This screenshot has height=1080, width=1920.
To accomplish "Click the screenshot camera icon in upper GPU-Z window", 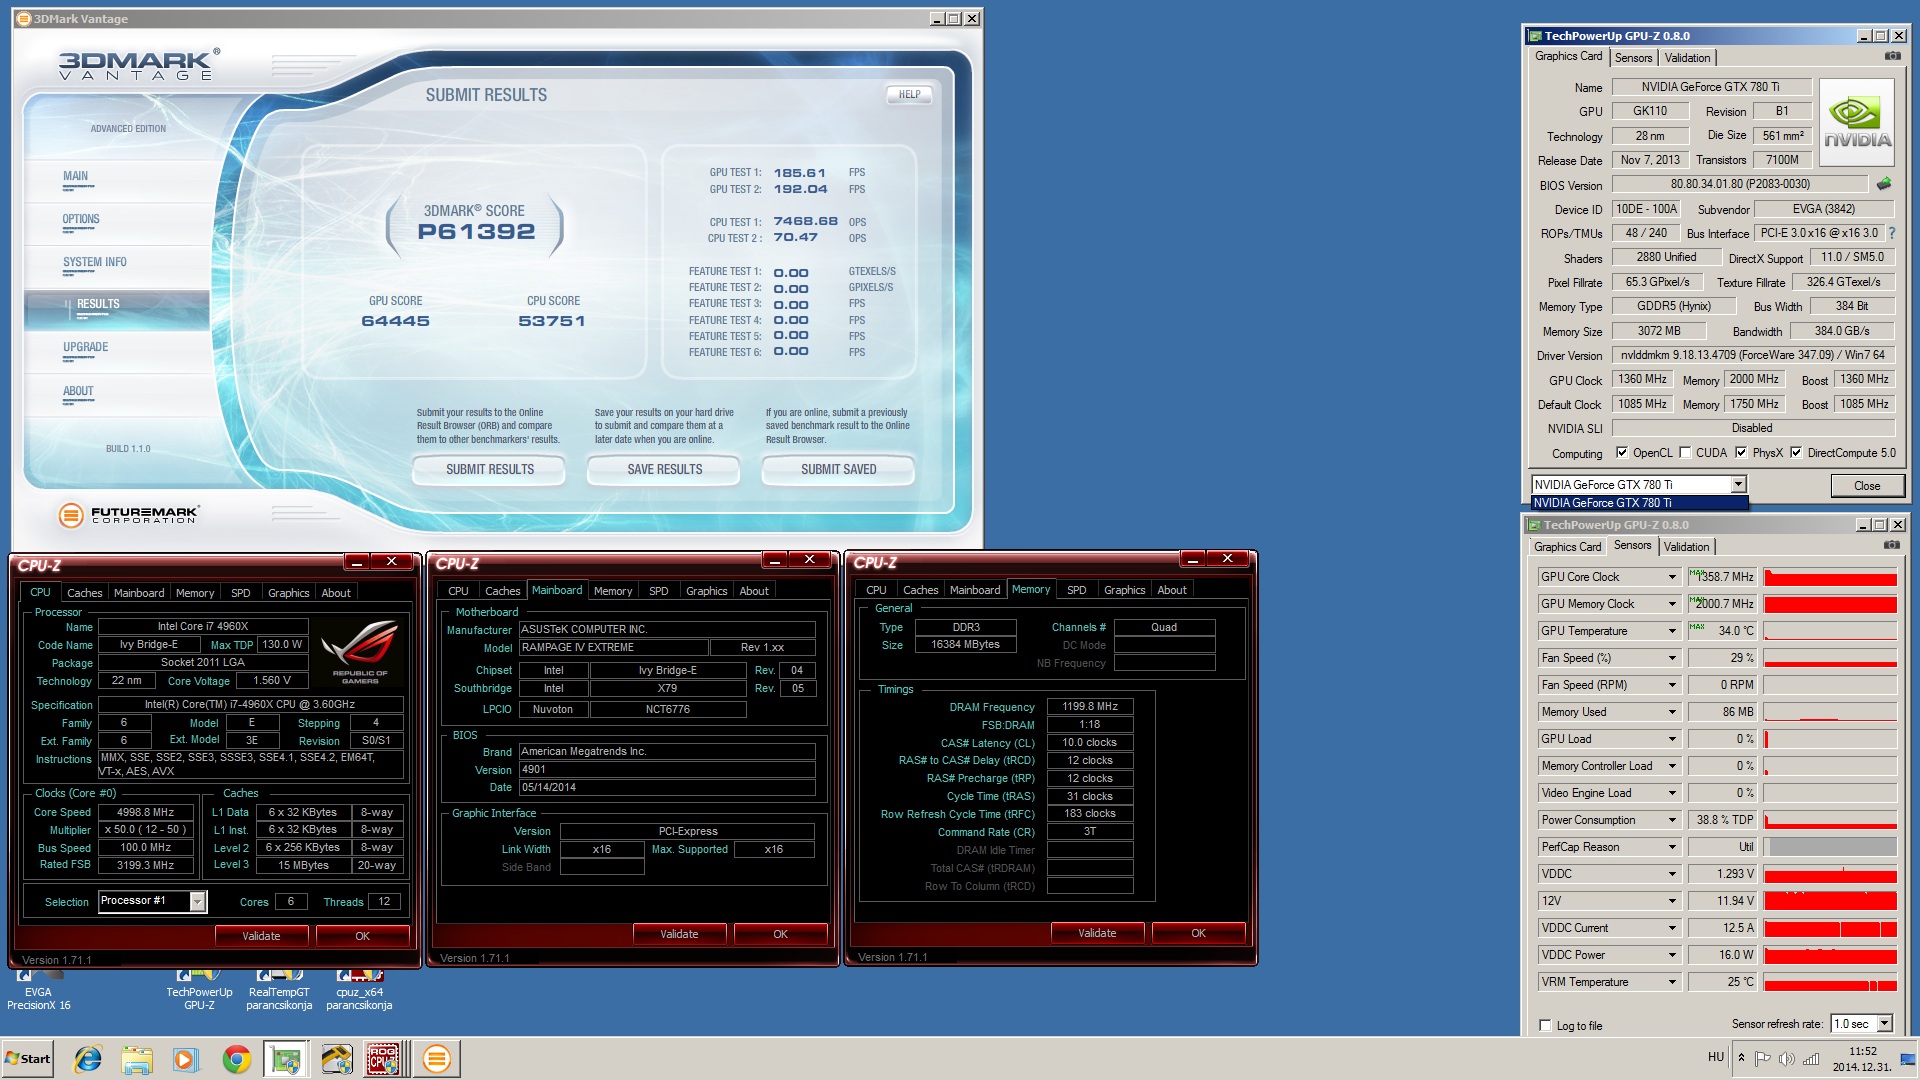I will pos(1892,56).
